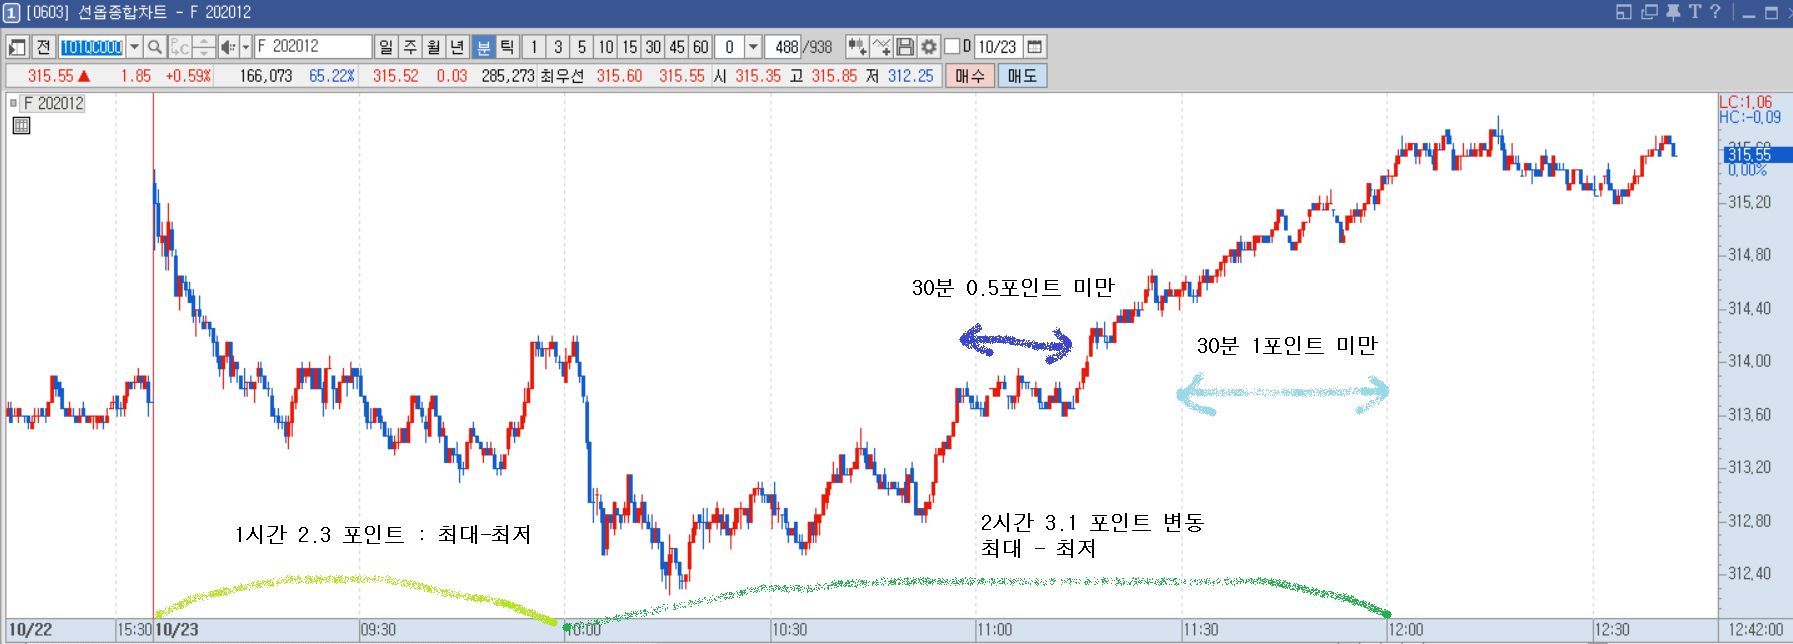Click the add candlestick chart icon

(x=857, y=47)
